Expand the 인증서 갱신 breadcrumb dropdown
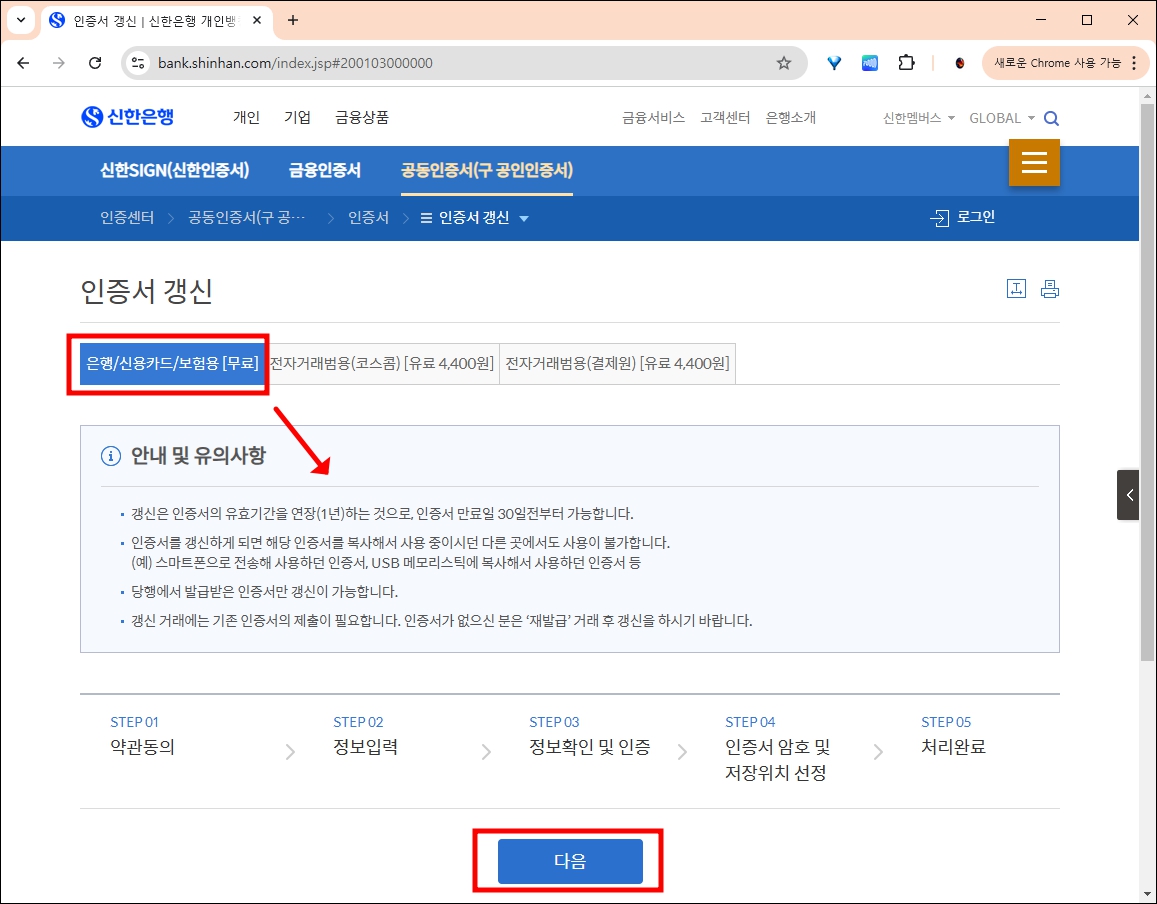 click(524, 218)
